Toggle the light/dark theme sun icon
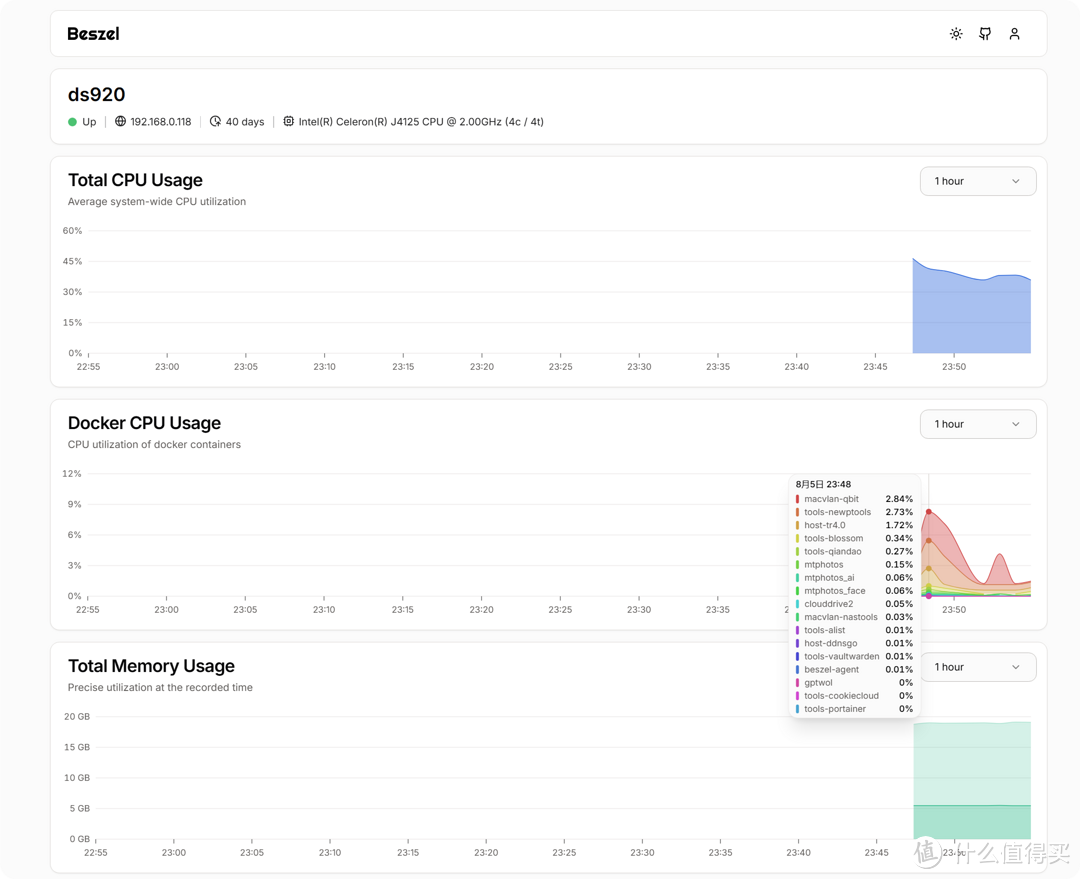This screenshot has width=1080, height=879. click(x=955, y=33)
